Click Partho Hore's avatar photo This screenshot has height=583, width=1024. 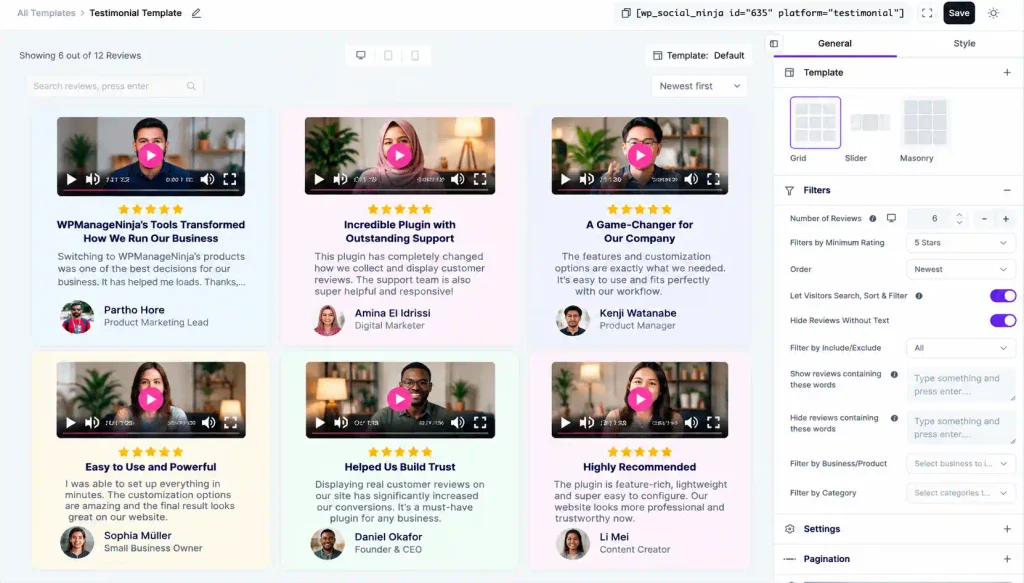click(x=77, y=317)
